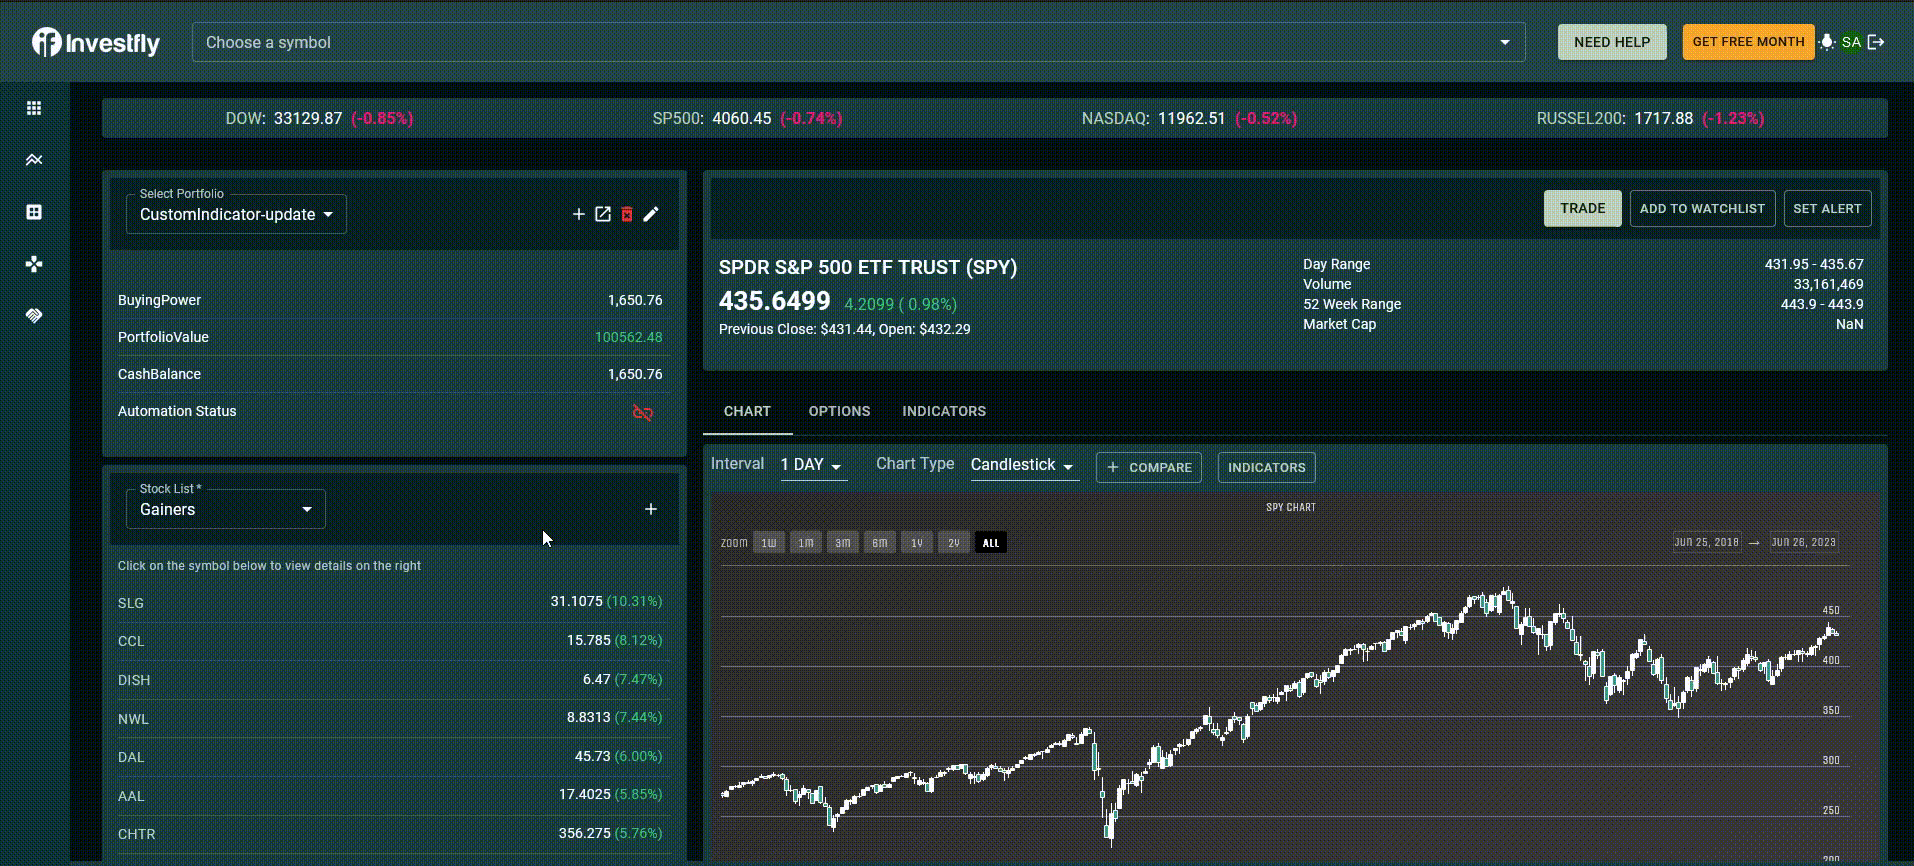This screenshot has height=866, width=1914.
Task: Click the red automation status link icon
Action: point(643,413)
